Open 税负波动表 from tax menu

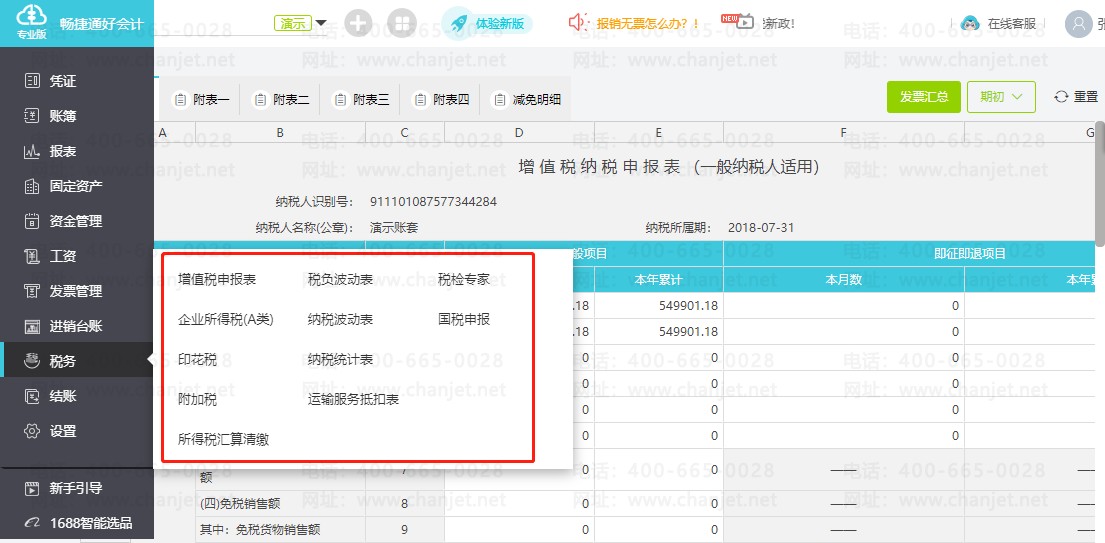340,280
